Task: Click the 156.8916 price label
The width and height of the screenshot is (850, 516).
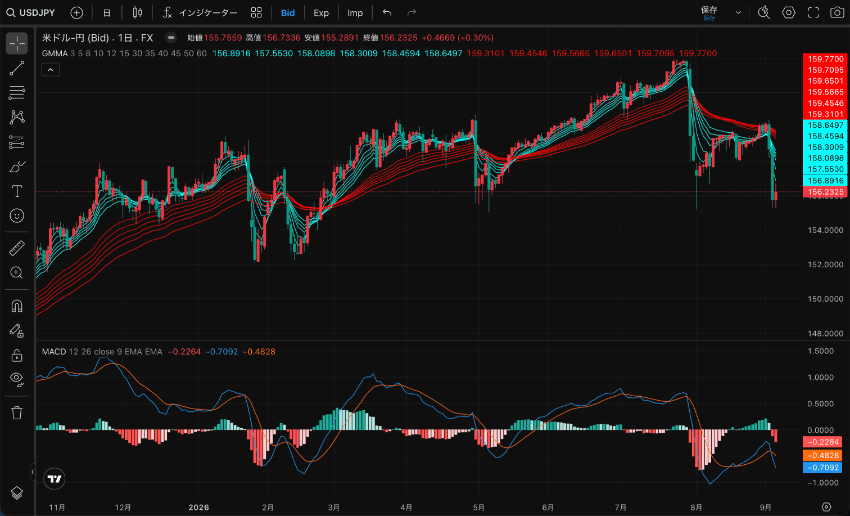Action: click(824, 180)
